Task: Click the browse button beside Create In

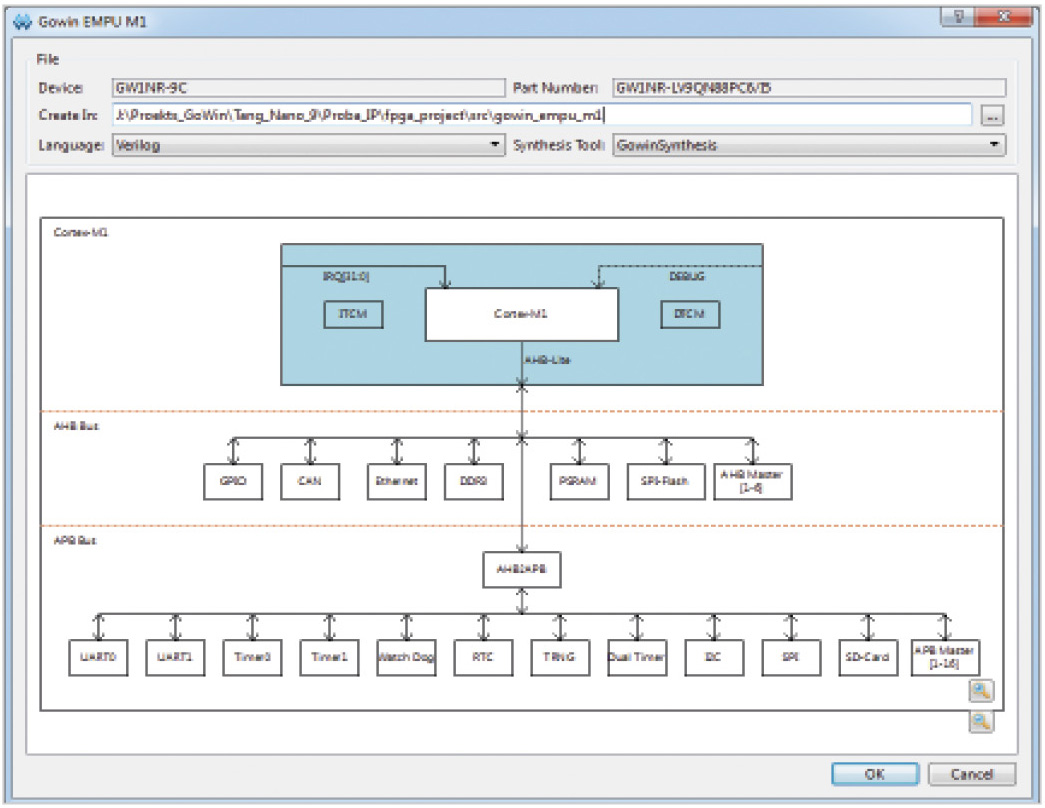Action: [x=991, y=116]
